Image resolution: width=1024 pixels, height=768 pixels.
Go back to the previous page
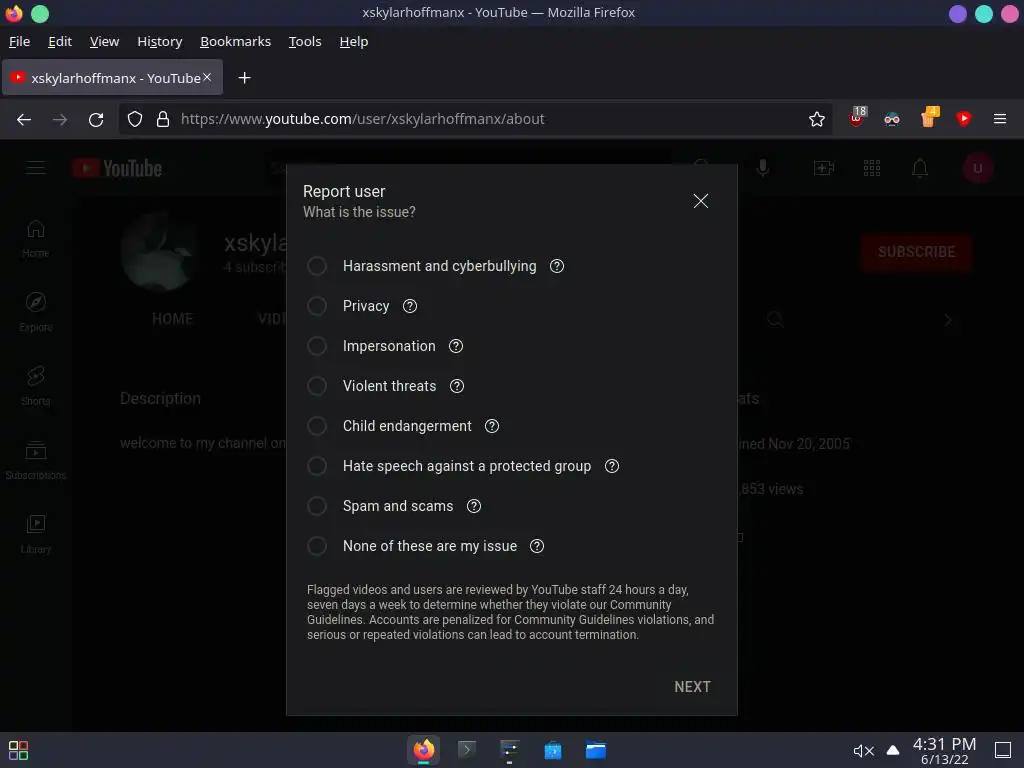click(24, 119)
